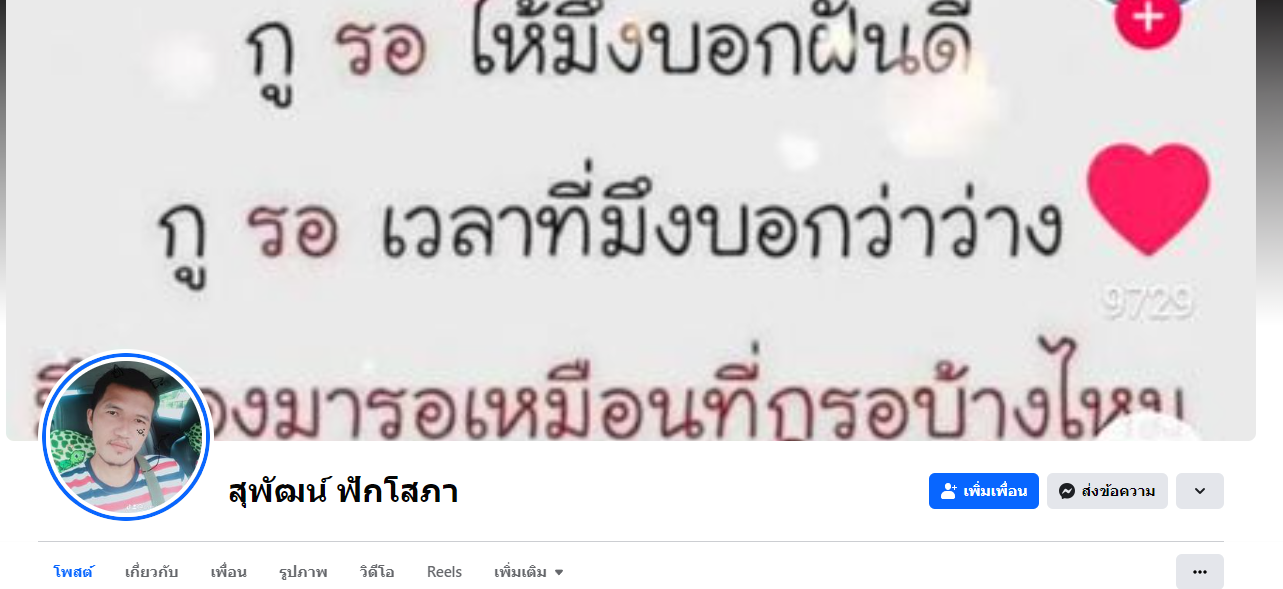The width and height of the screenshot is (1283, 589).
Task: Switch to the Reels tab
Action: click(x=444, y=572)
